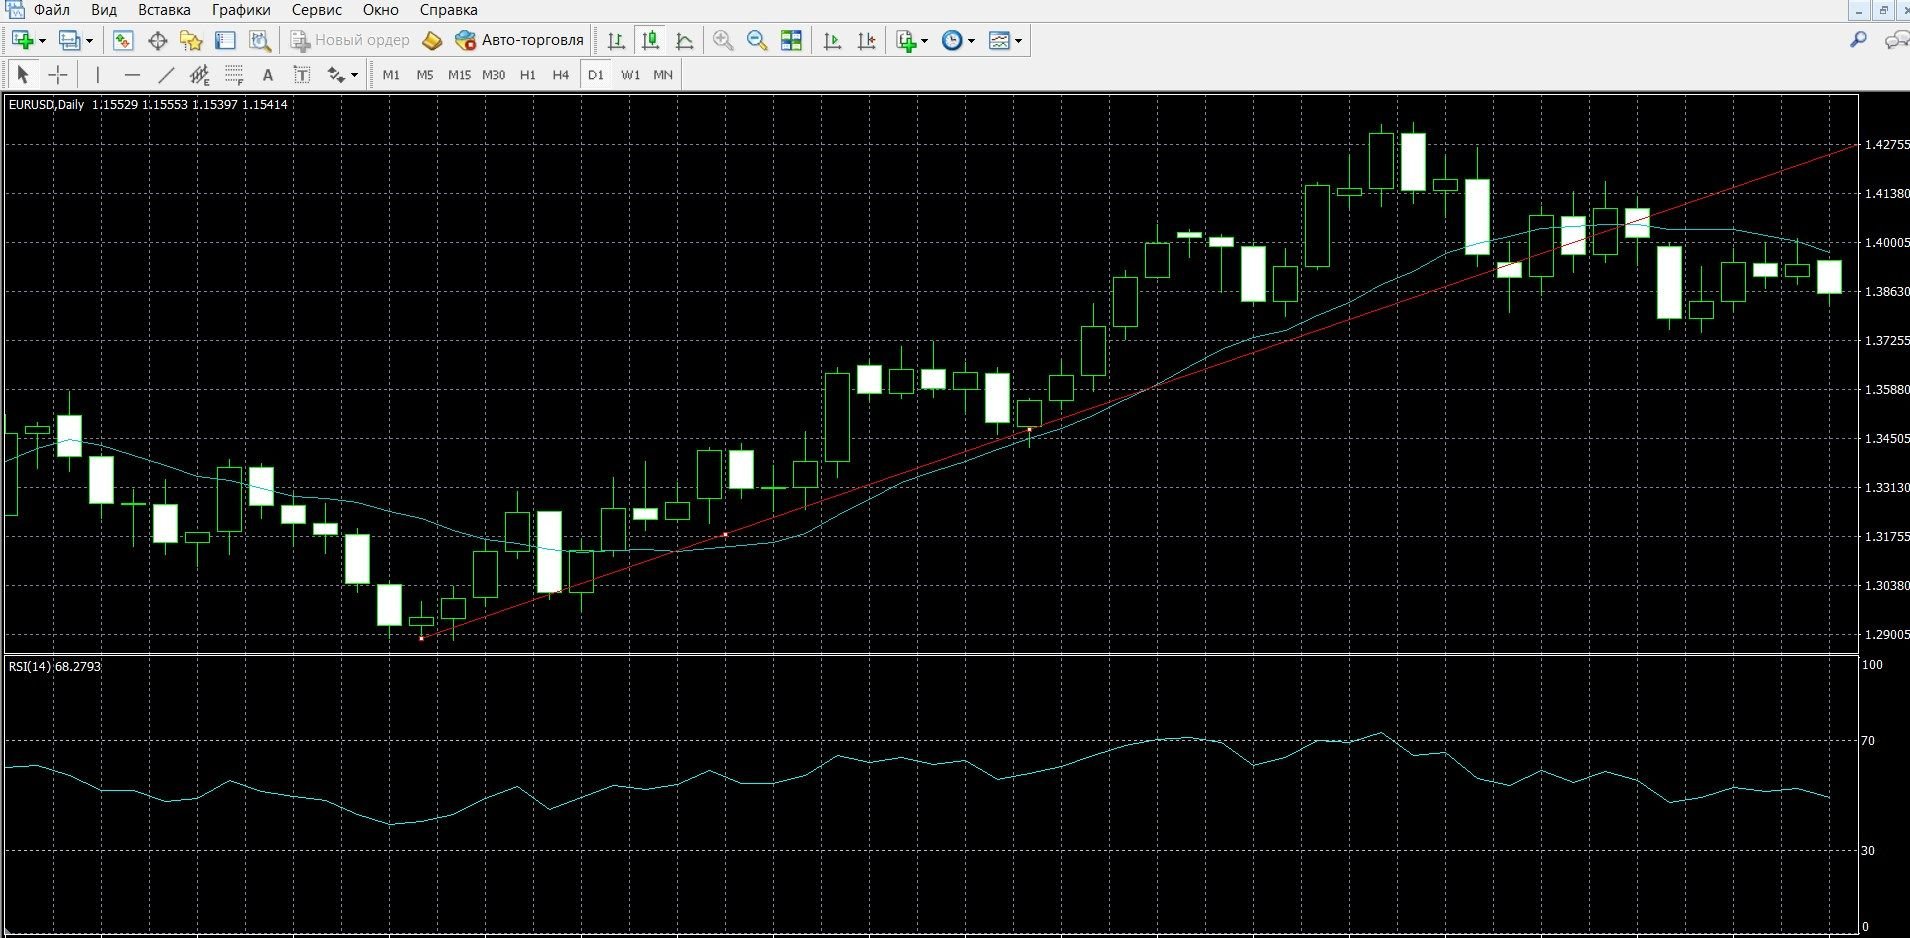The image size is (1910, 938).
Task: Expand the Periods clock dropdown arrow
Action: pyautogui.click(x=971, y=41)
